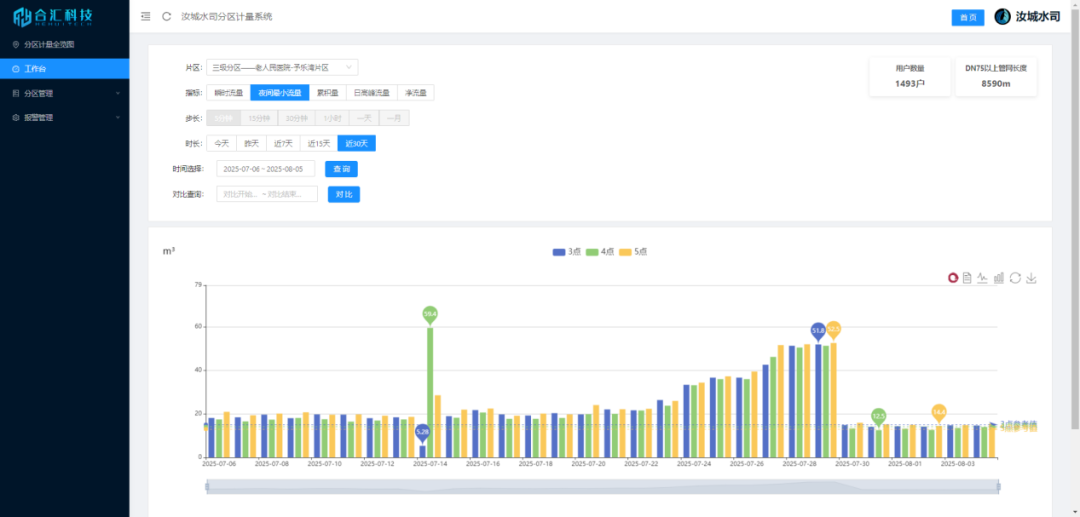1080x517 pixels.
Task: Switch the chart to bar type
Action: click(x=999, y=277)
